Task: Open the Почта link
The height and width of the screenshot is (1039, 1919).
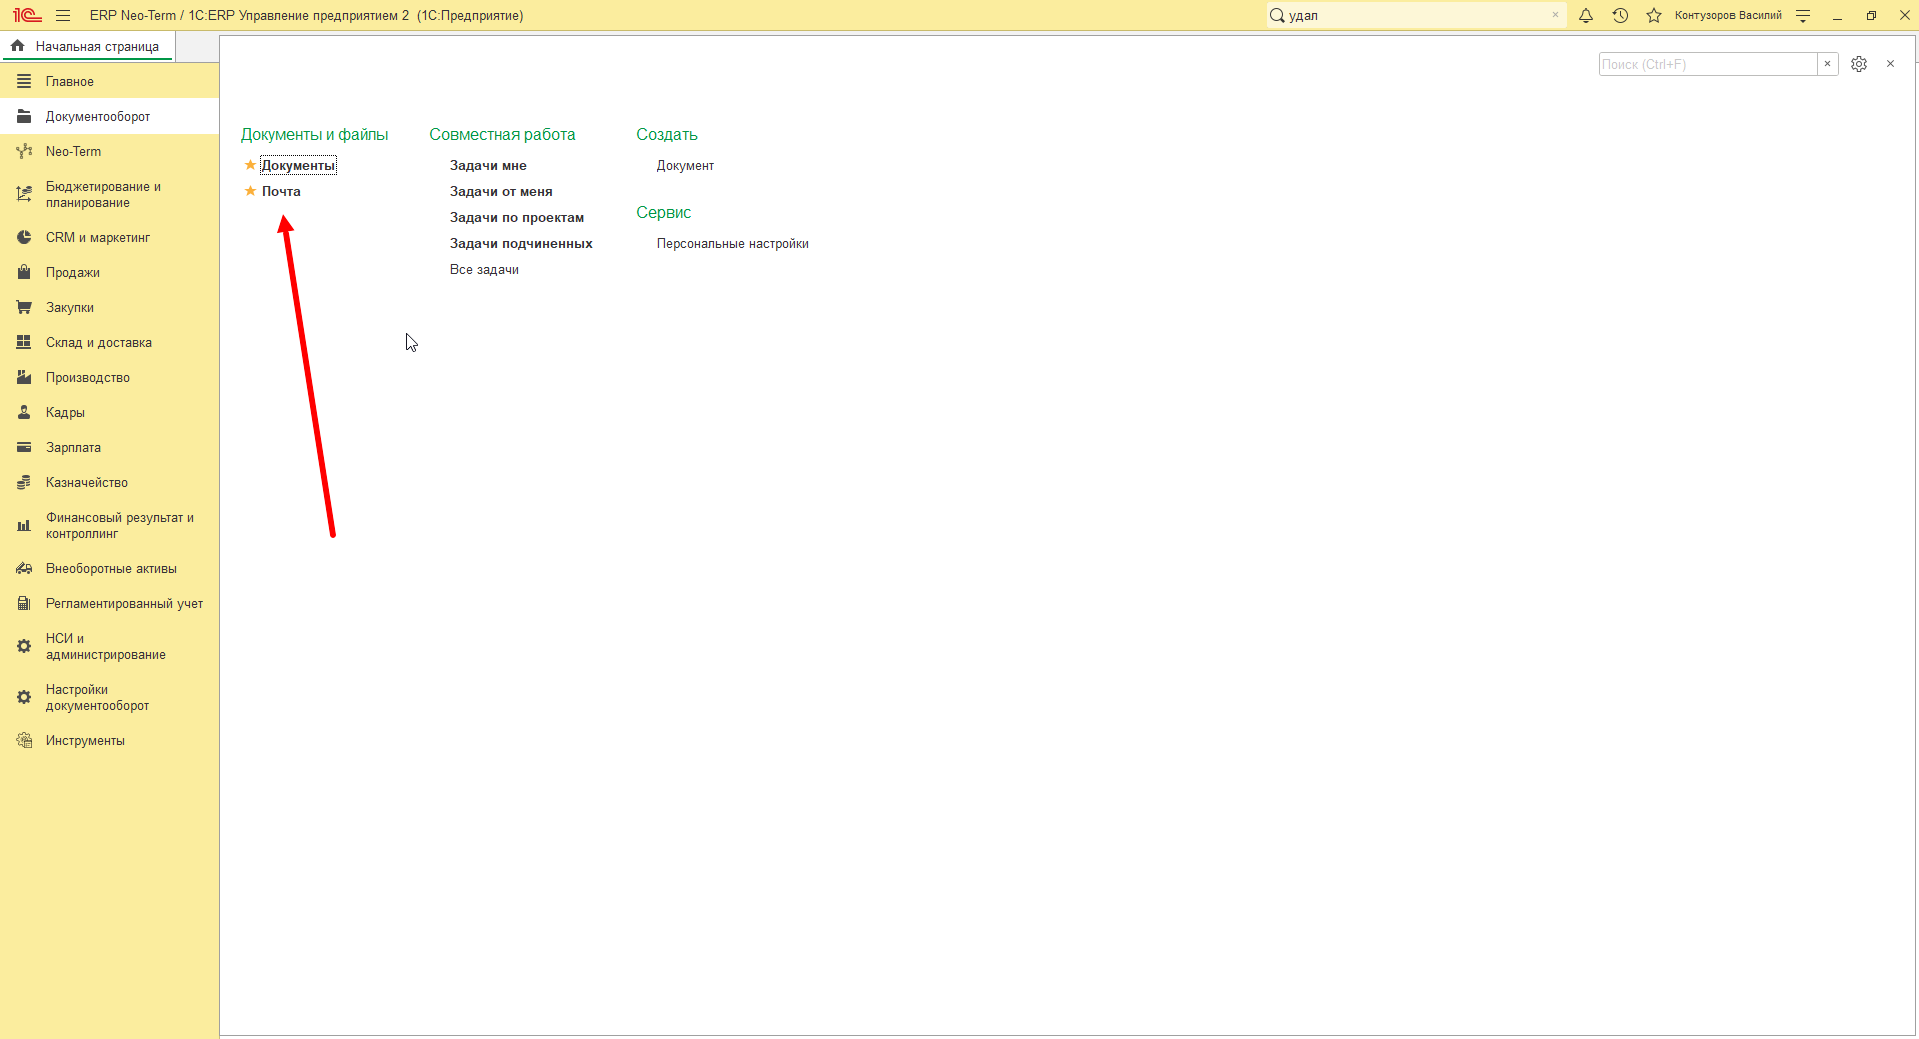Action: [x=281, y=191]
